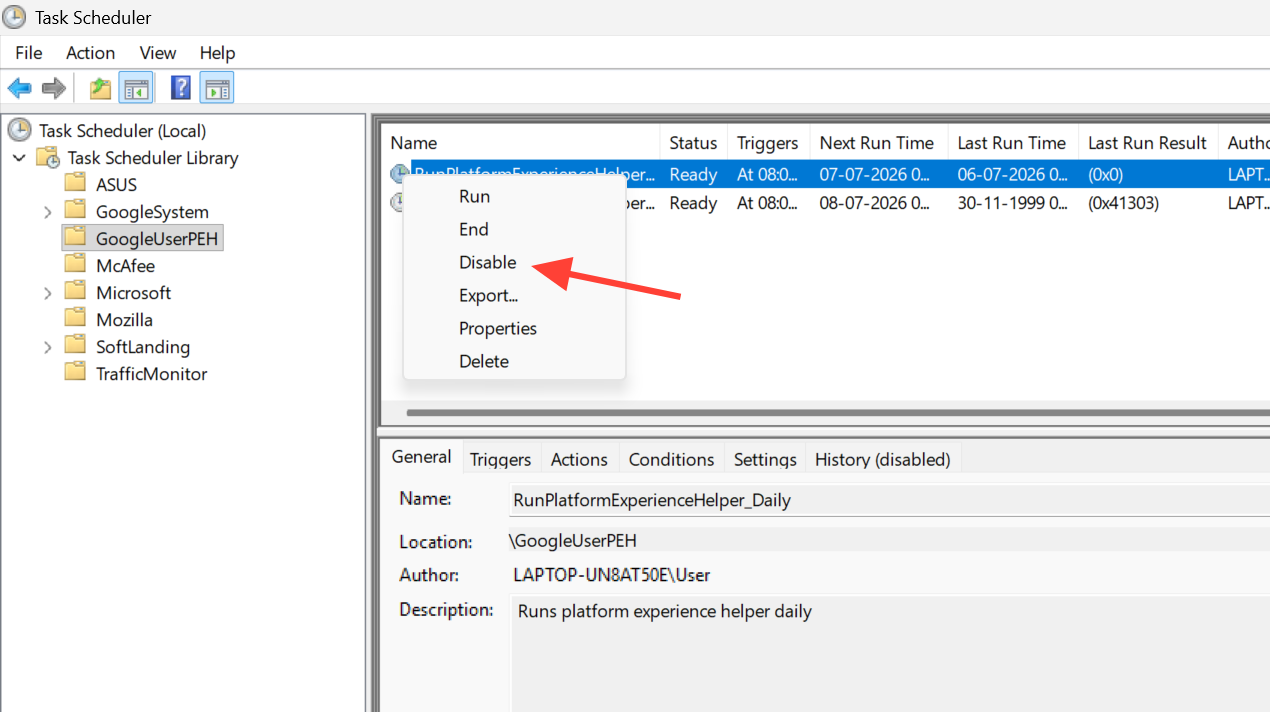Click the GoogleSystem folder icon
Viewport: 1270px width, 712px height.
click(75, 211)
